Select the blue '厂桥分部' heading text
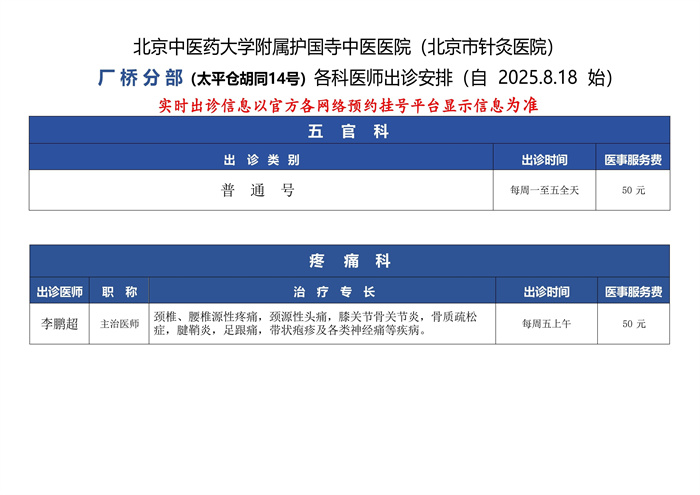This screenshot has height=495, width=700. tap(140, 78)
